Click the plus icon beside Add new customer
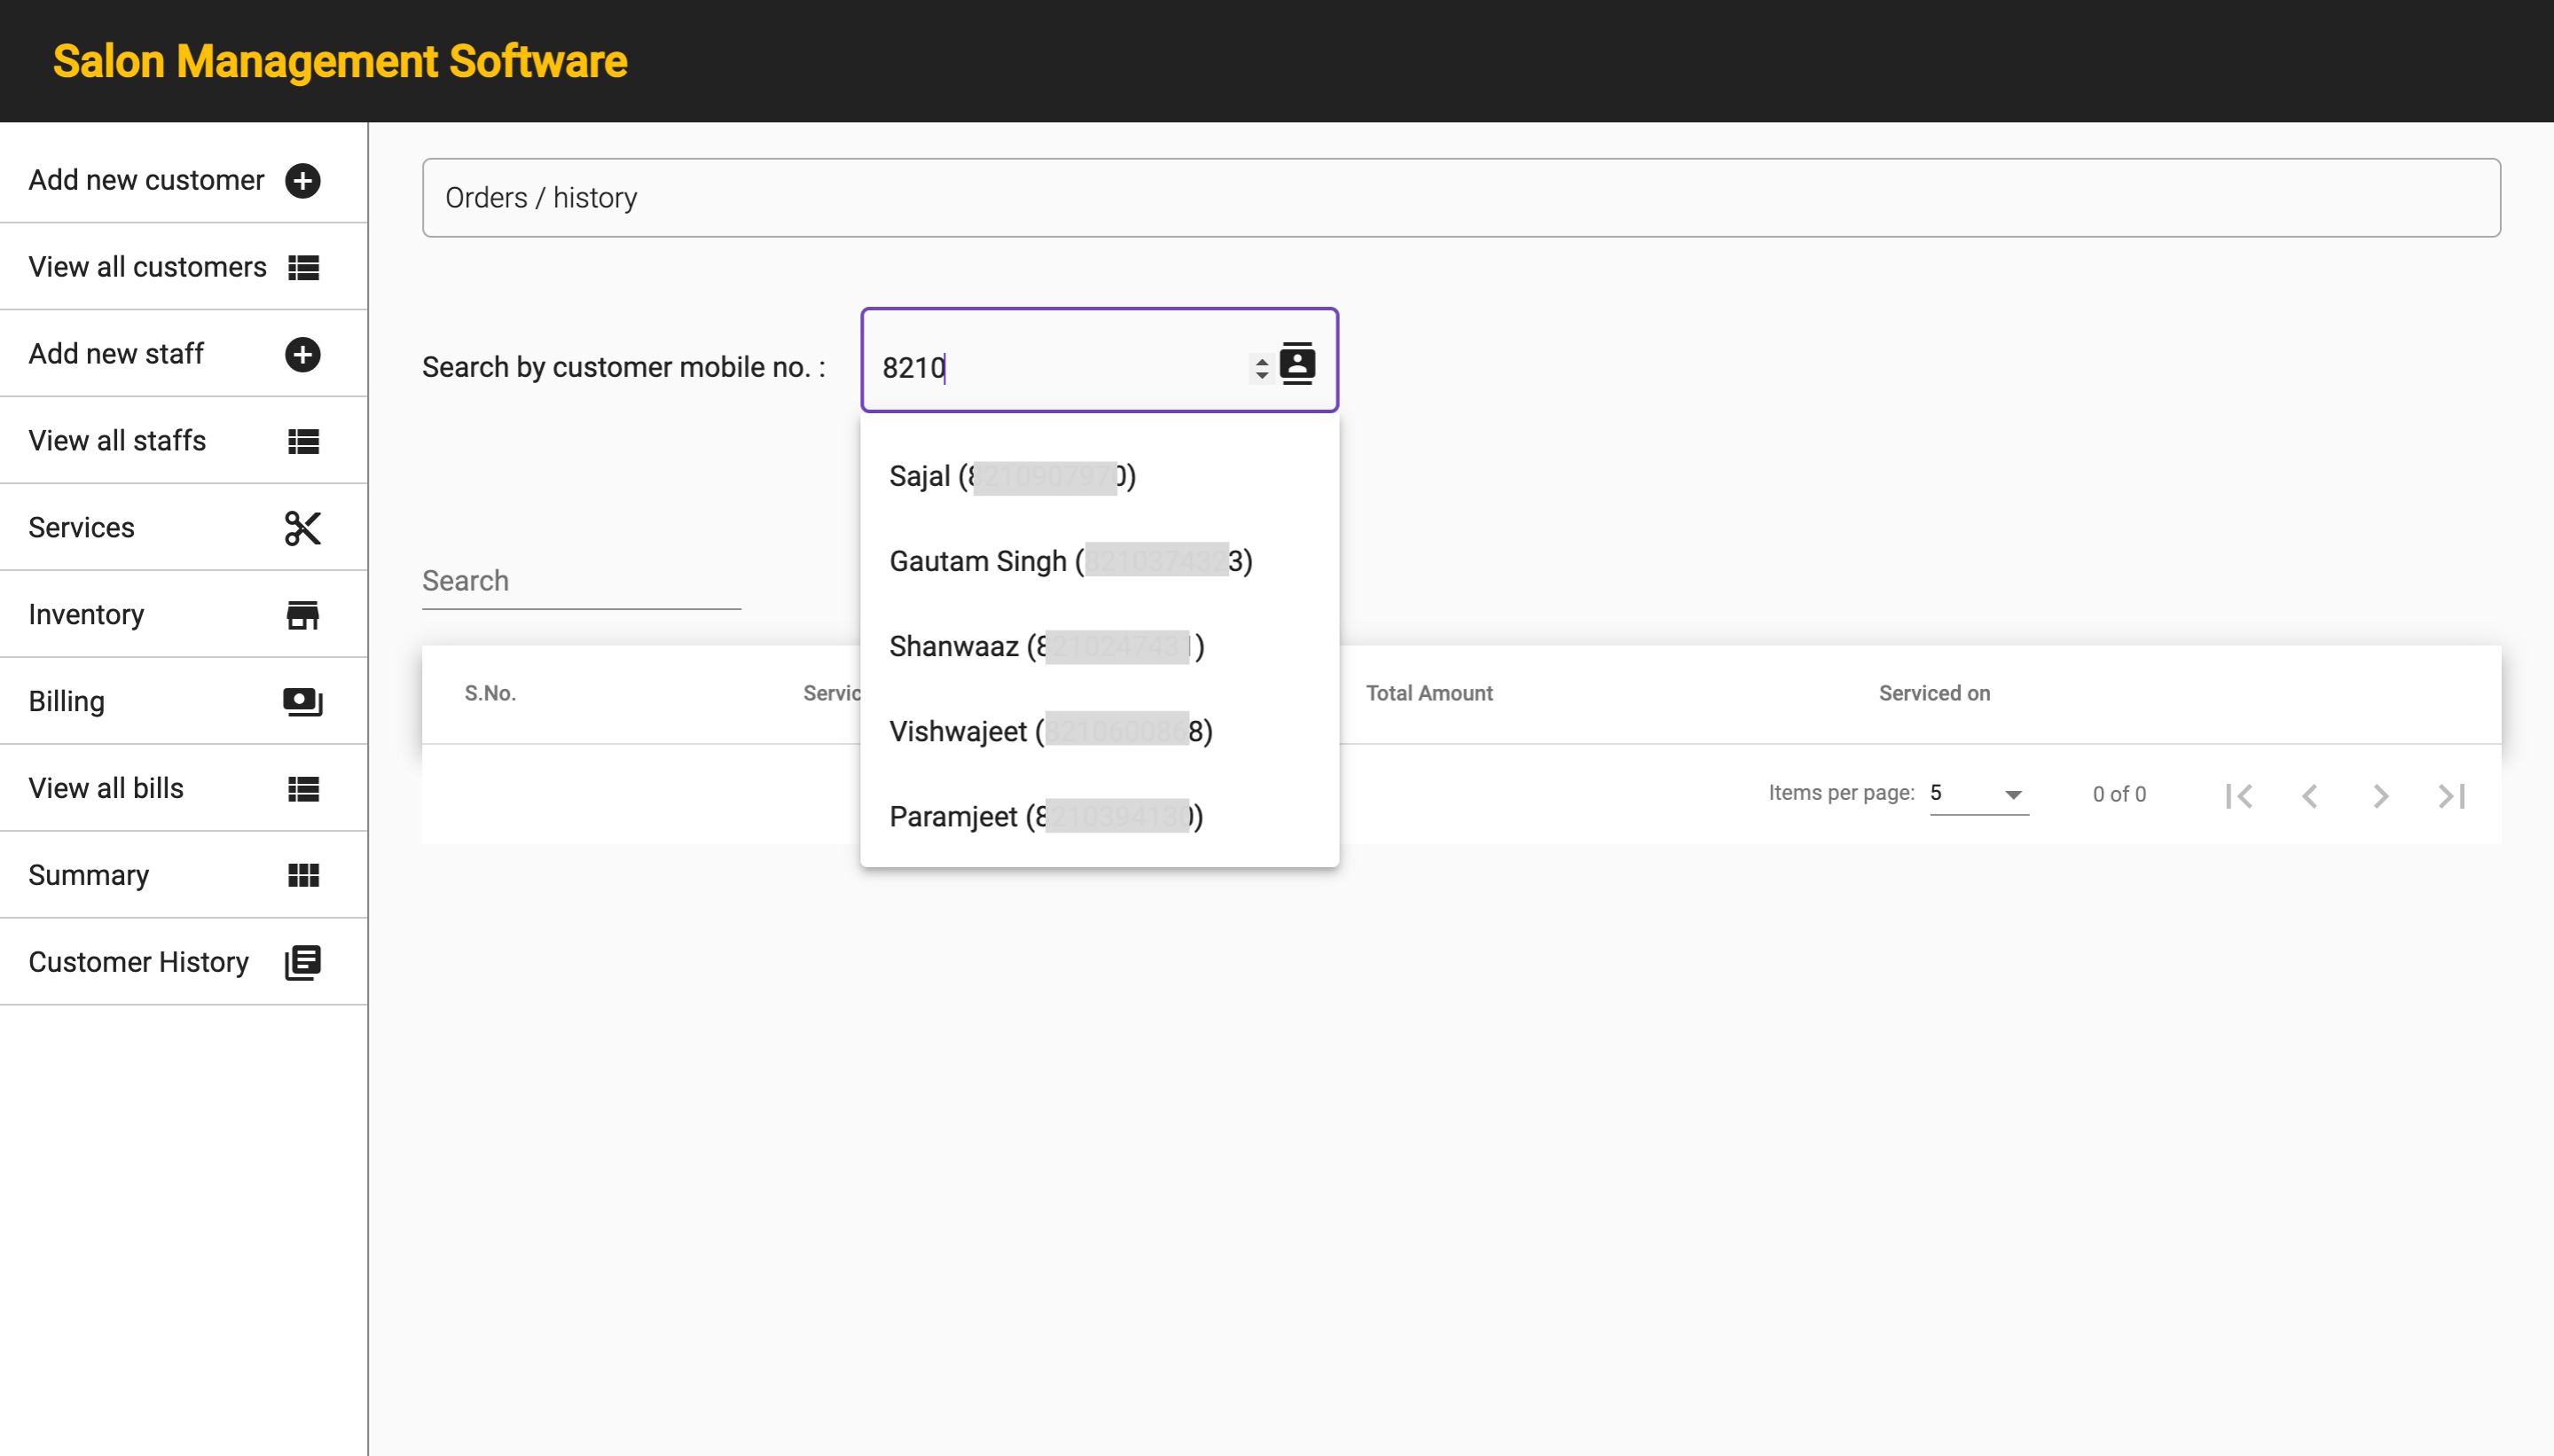The width and height of the screenshot is (2554, 1456). [302, 181]
